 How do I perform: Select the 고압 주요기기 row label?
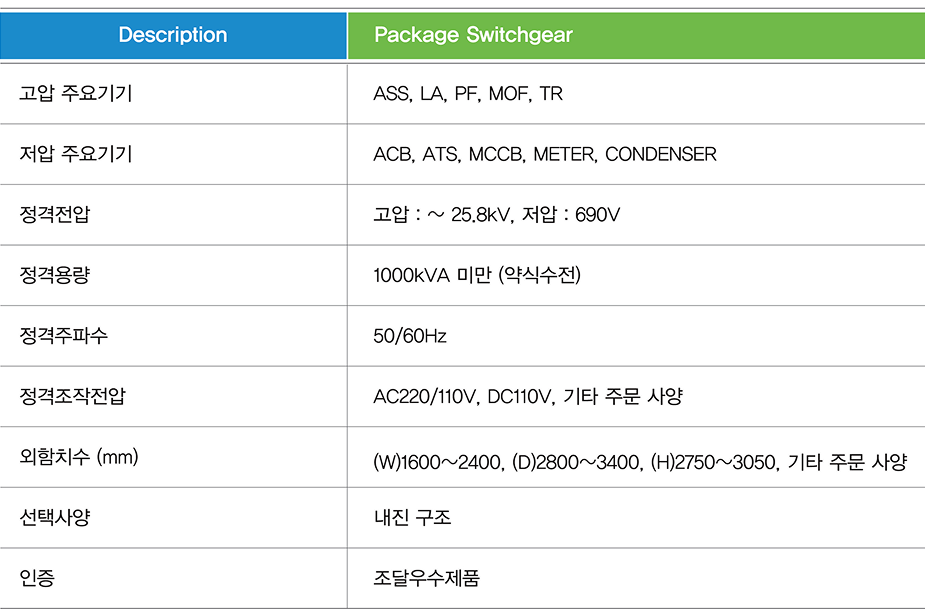point(76,94)
